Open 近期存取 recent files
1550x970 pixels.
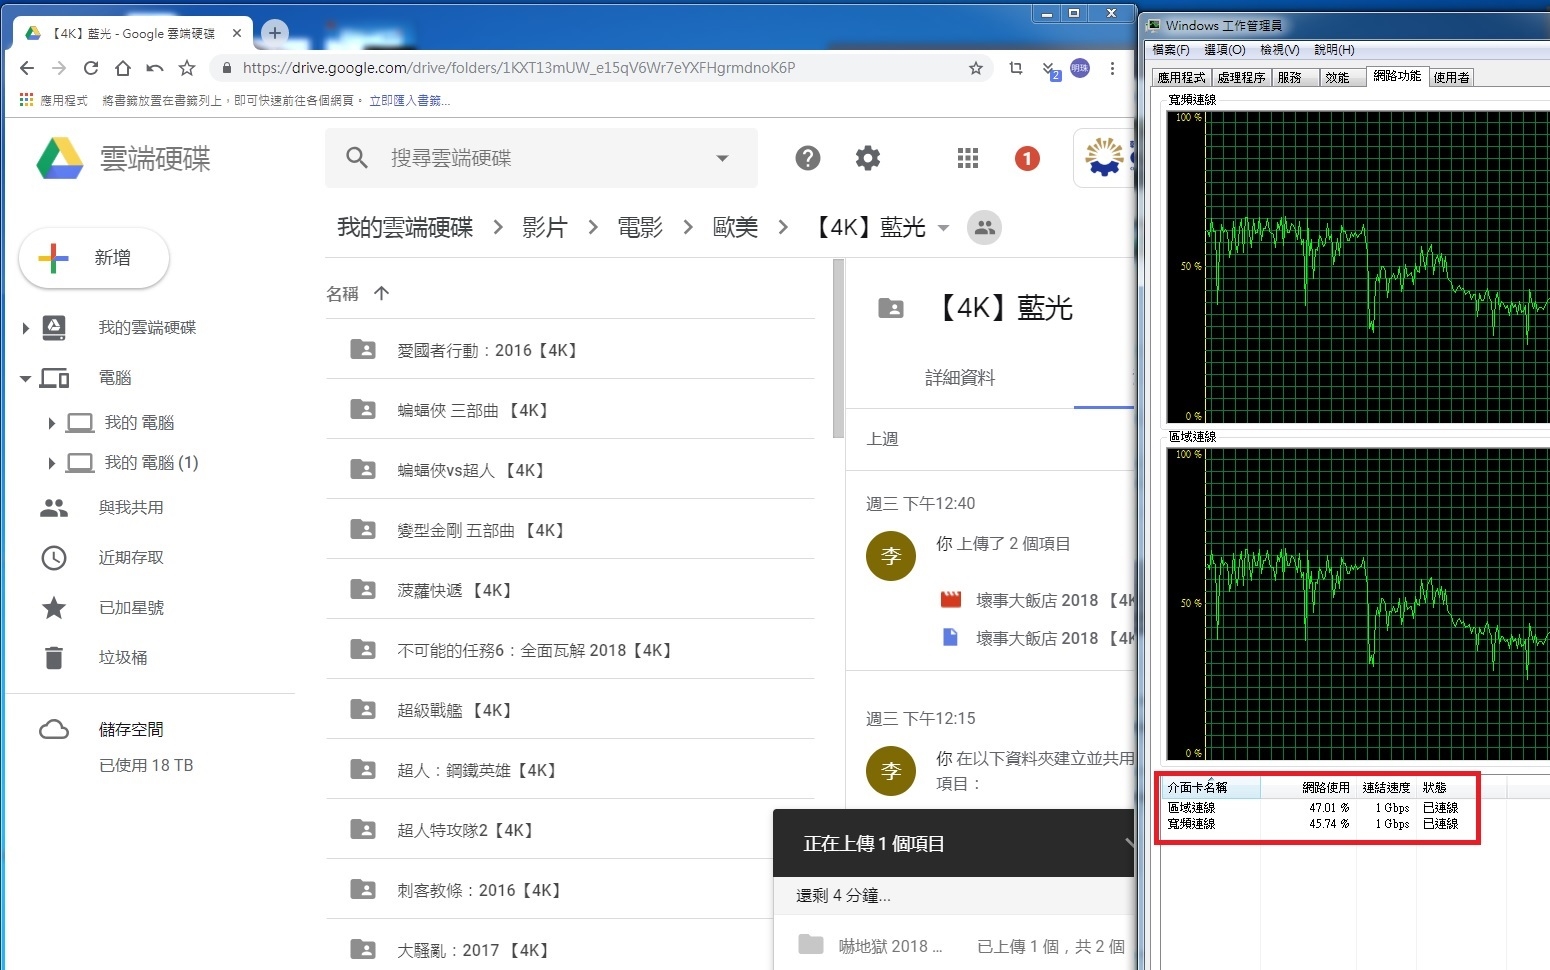coord(131,558)
